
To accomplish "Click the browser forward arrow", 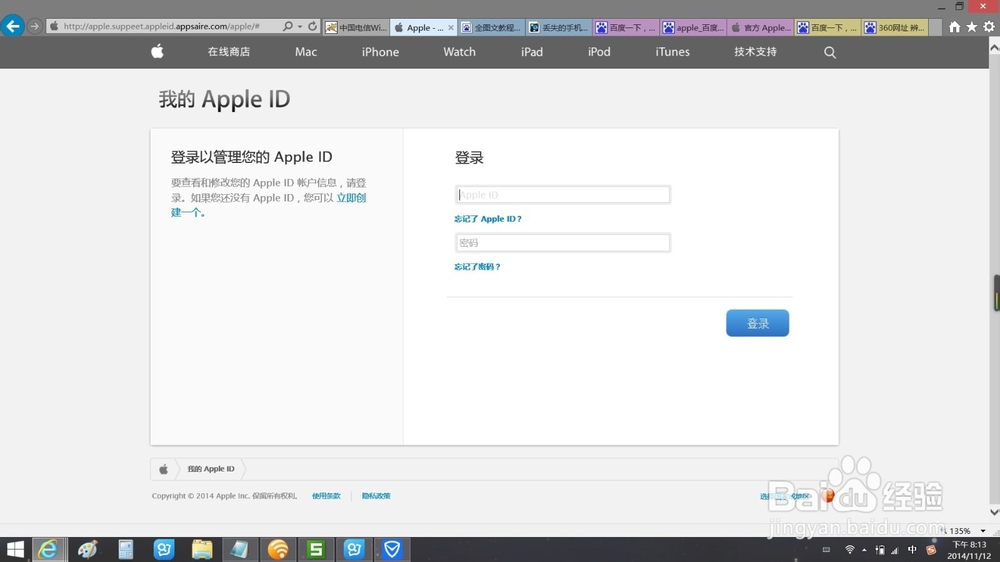I will tap(34, 26).
